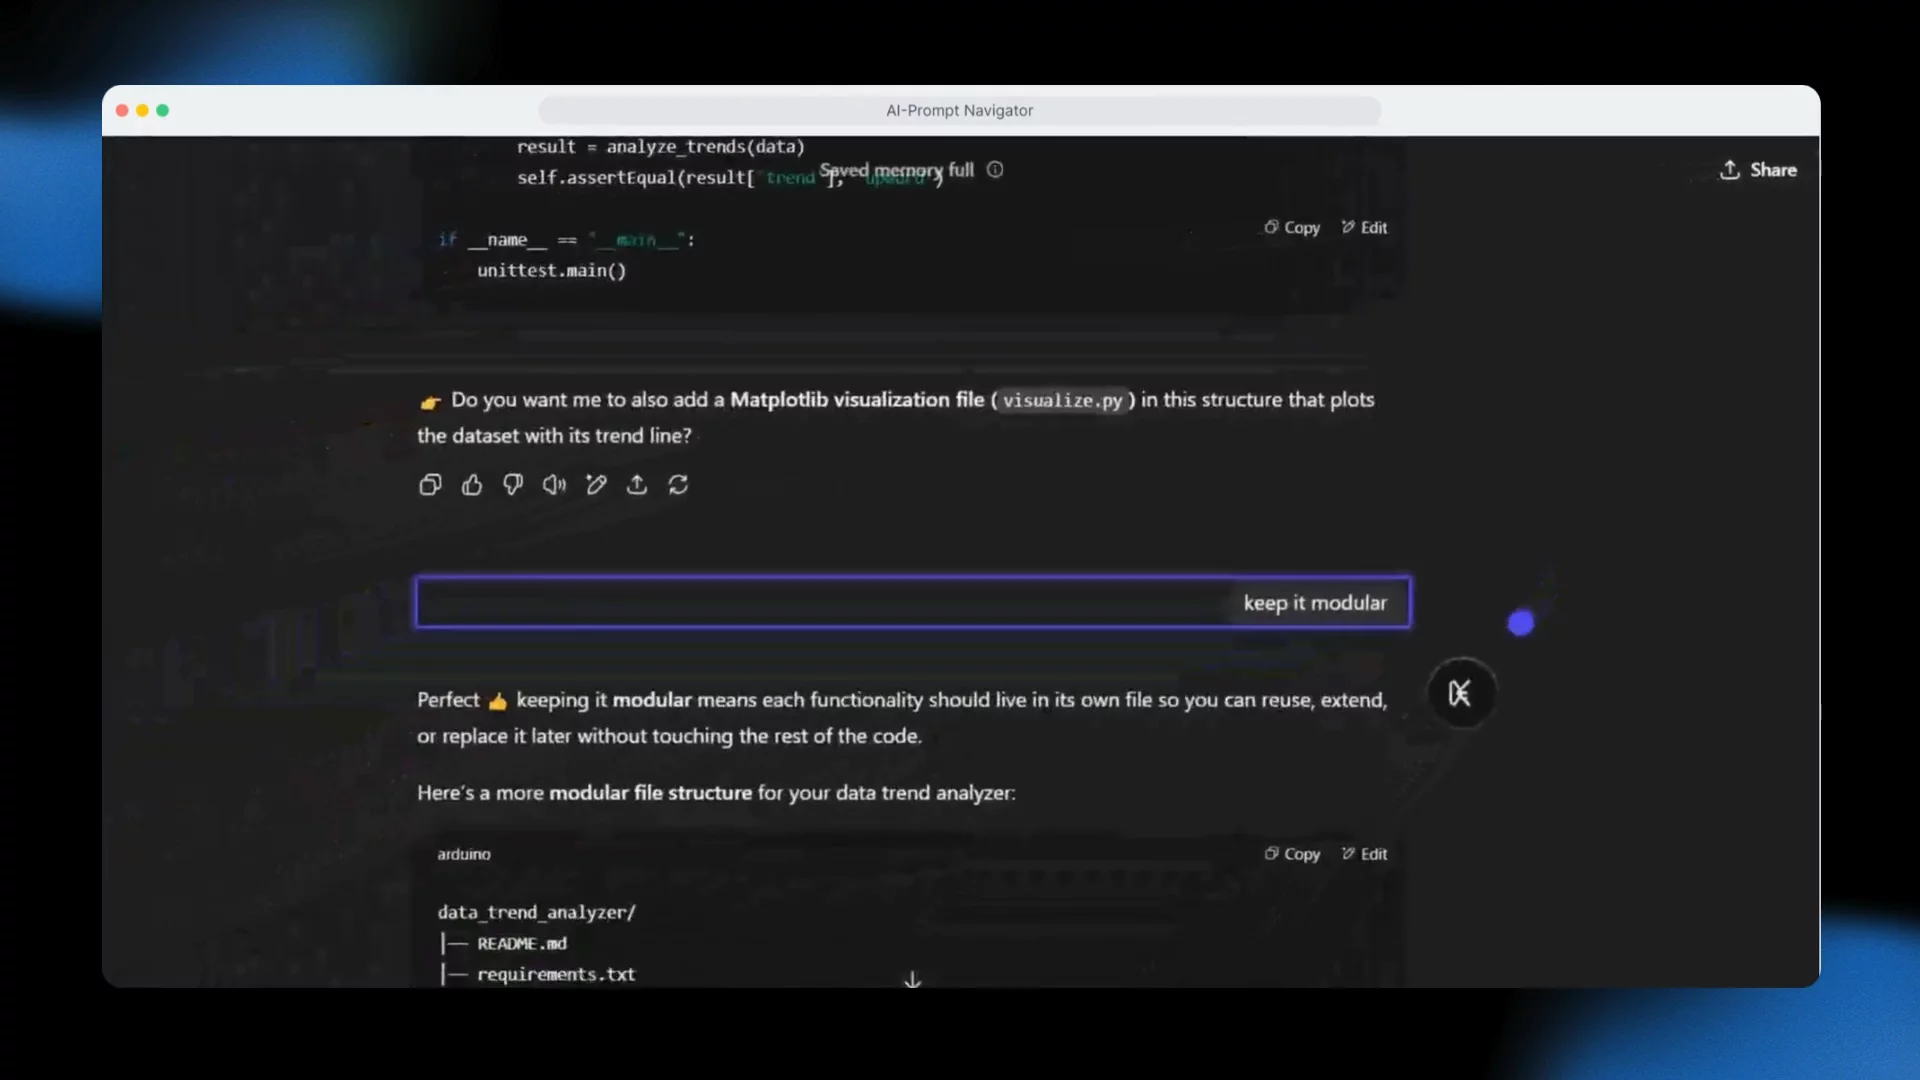
Task: Copy the arduino file structure code
Action: 1292,854
